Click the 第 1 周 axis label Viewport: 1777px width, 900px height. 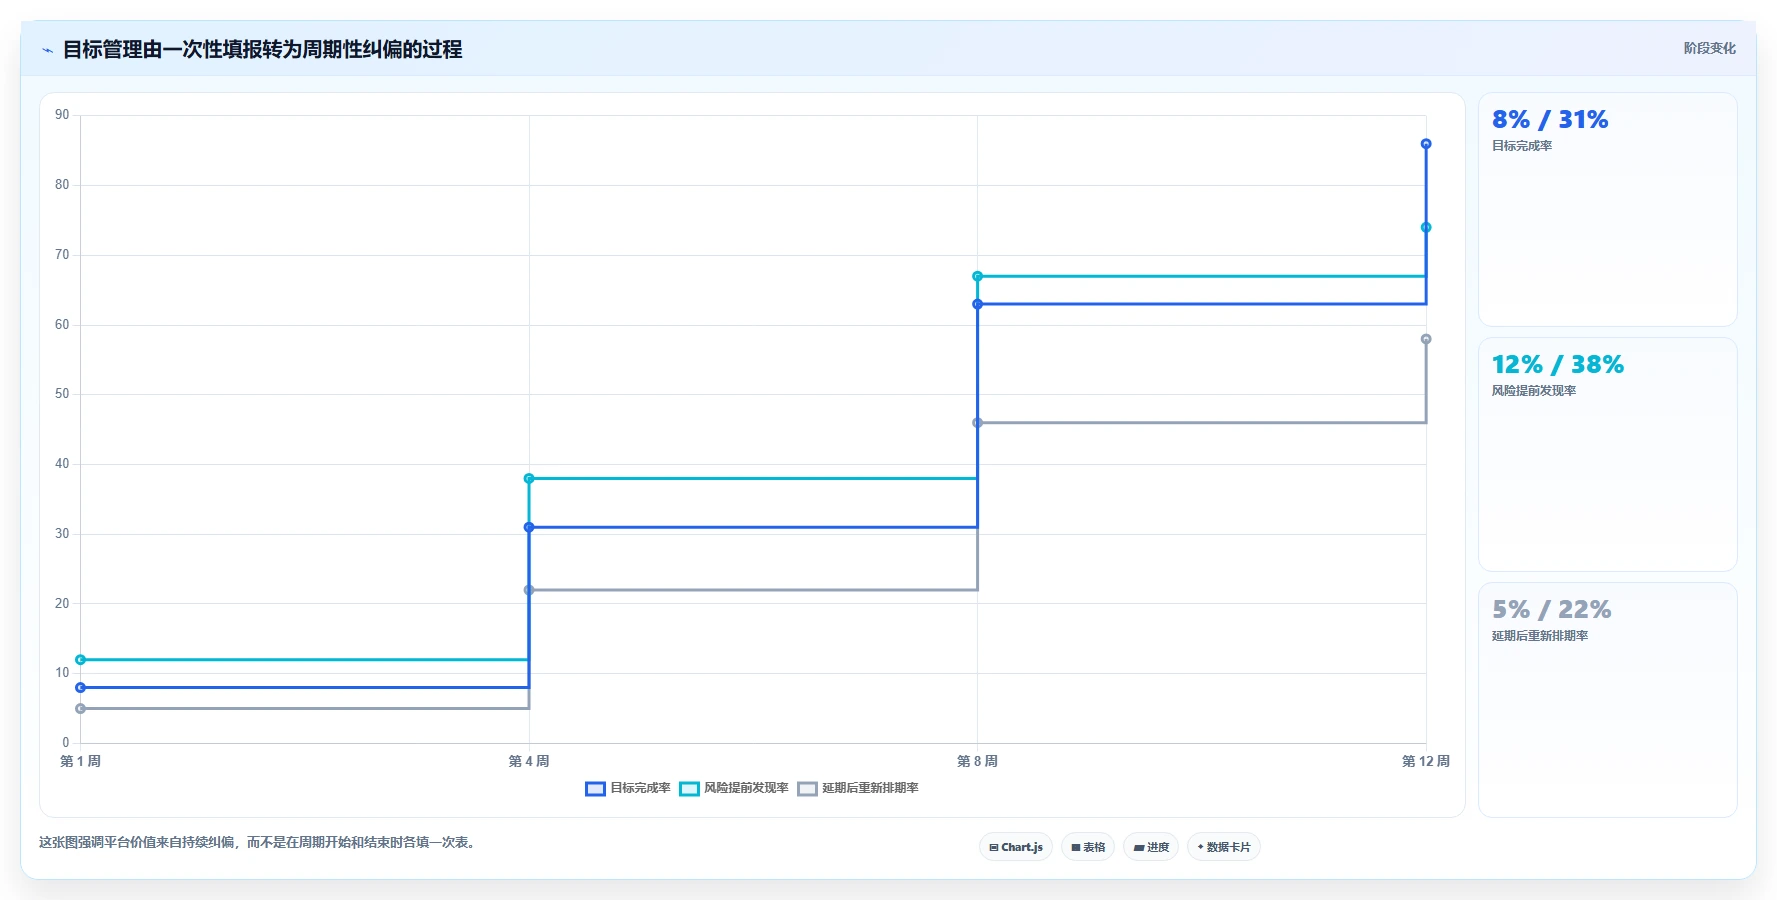80,761
